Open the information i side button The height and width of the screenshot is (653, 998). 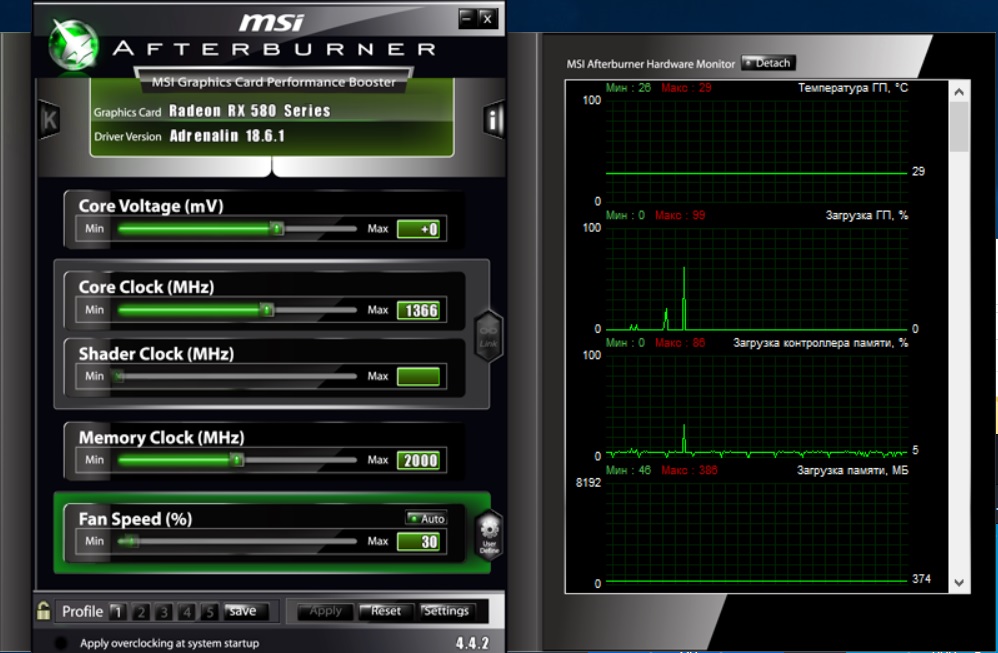click(494, 119)
